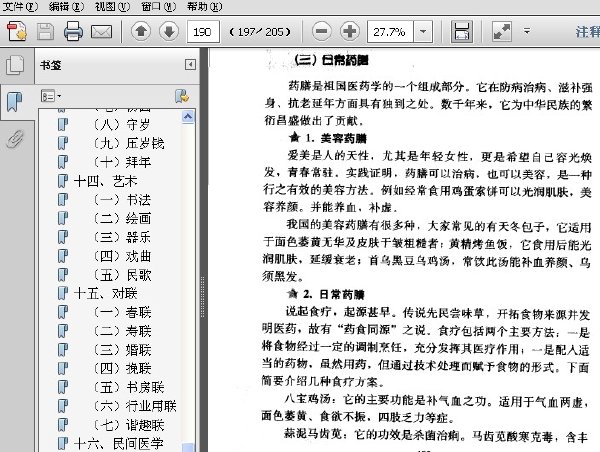Image resolution: width=600 pixels, height=452 pixels.
Task: Zoom out with the minus button
Action: point(321,31)
